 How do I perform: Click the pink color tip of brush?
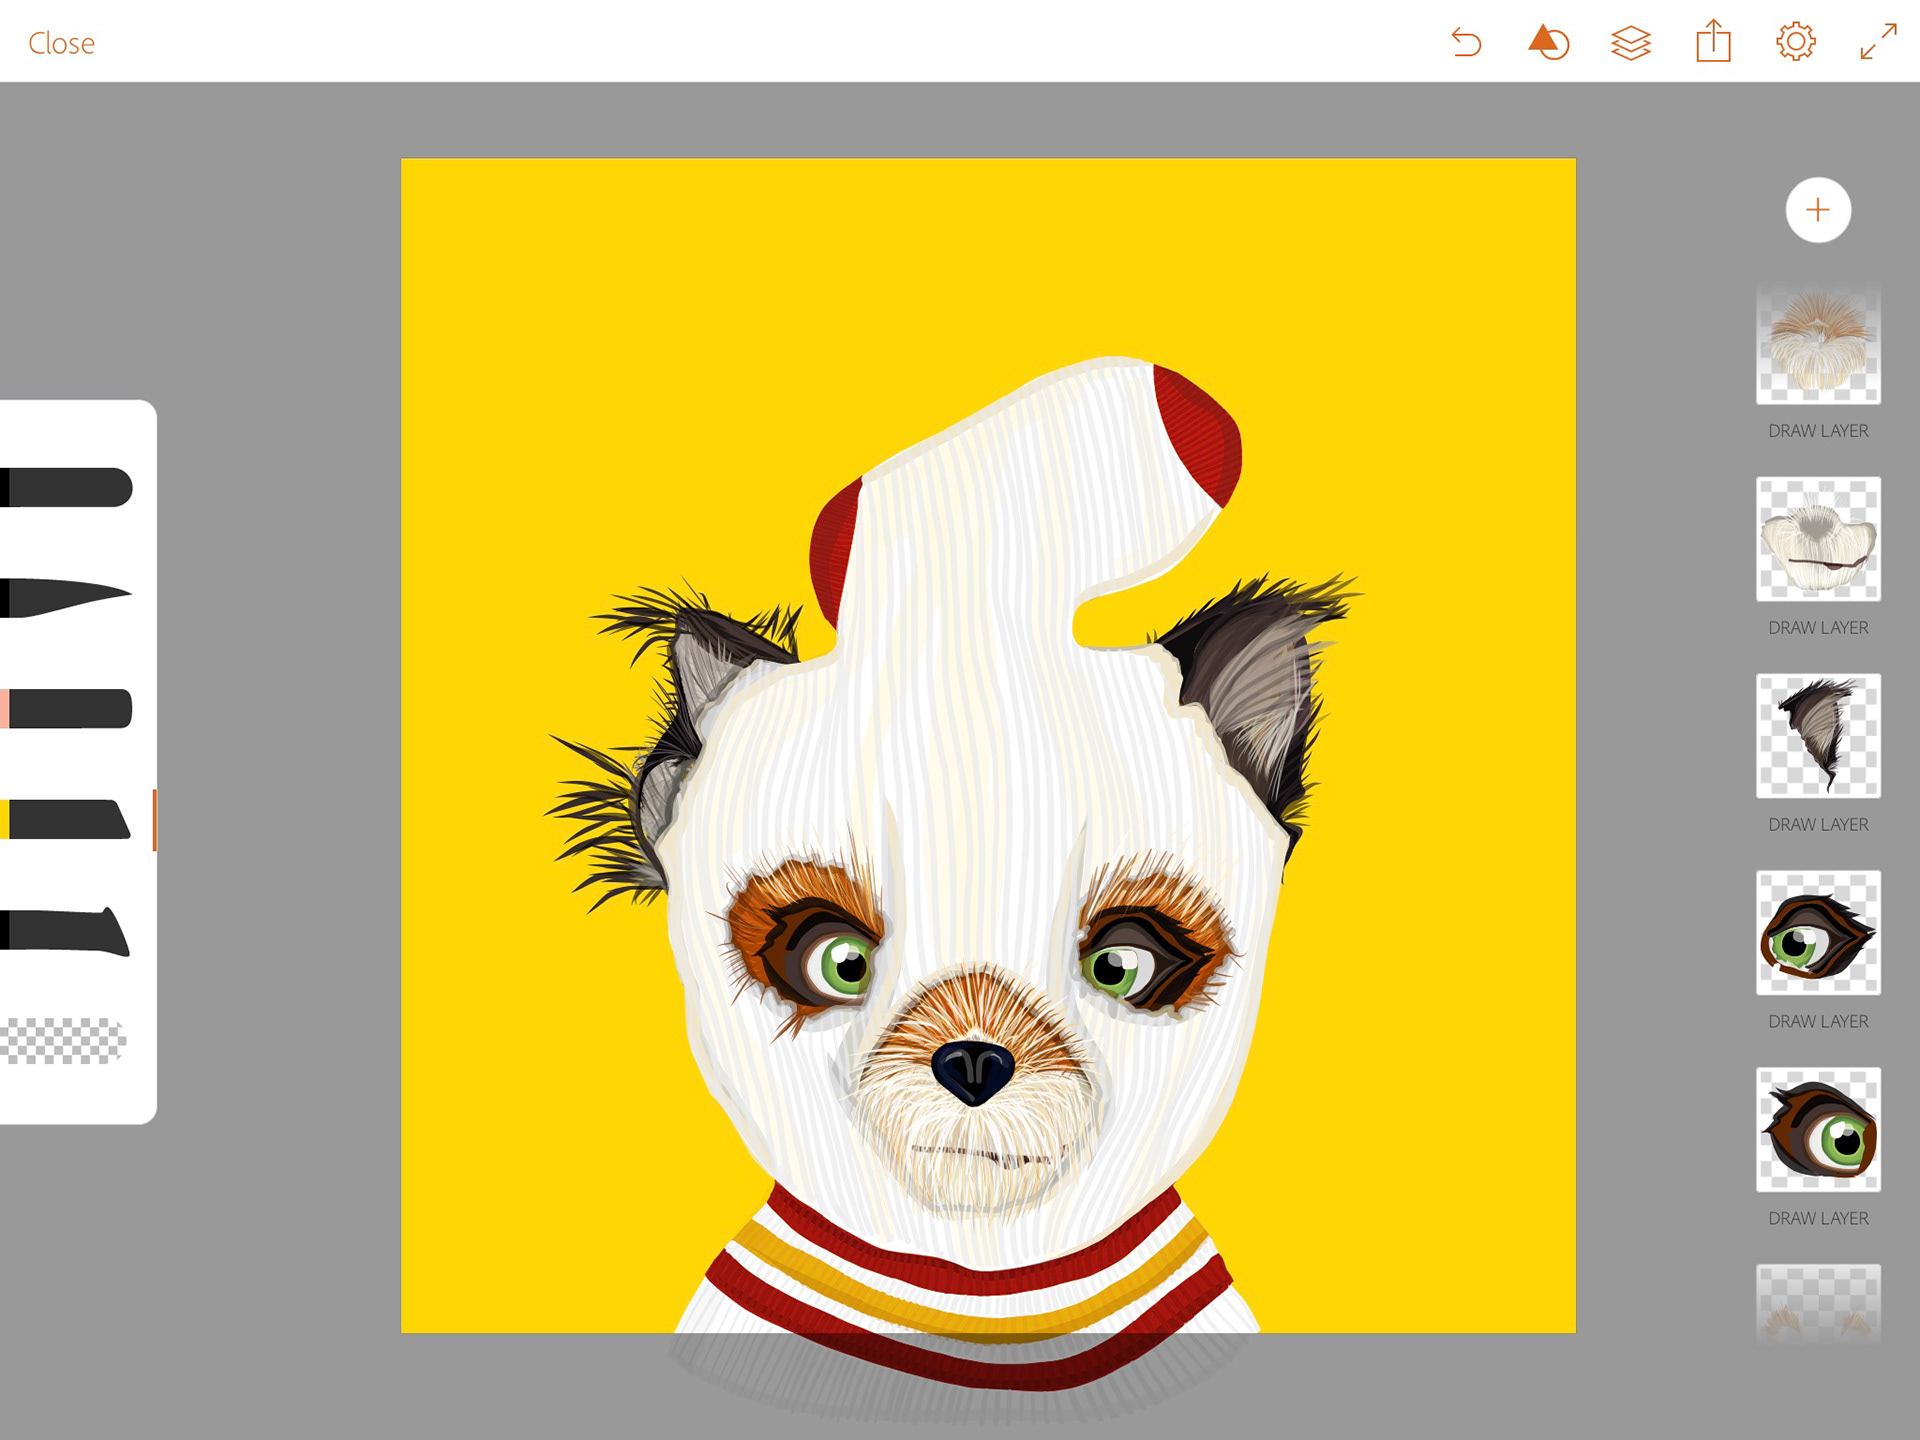coord(5,708)
